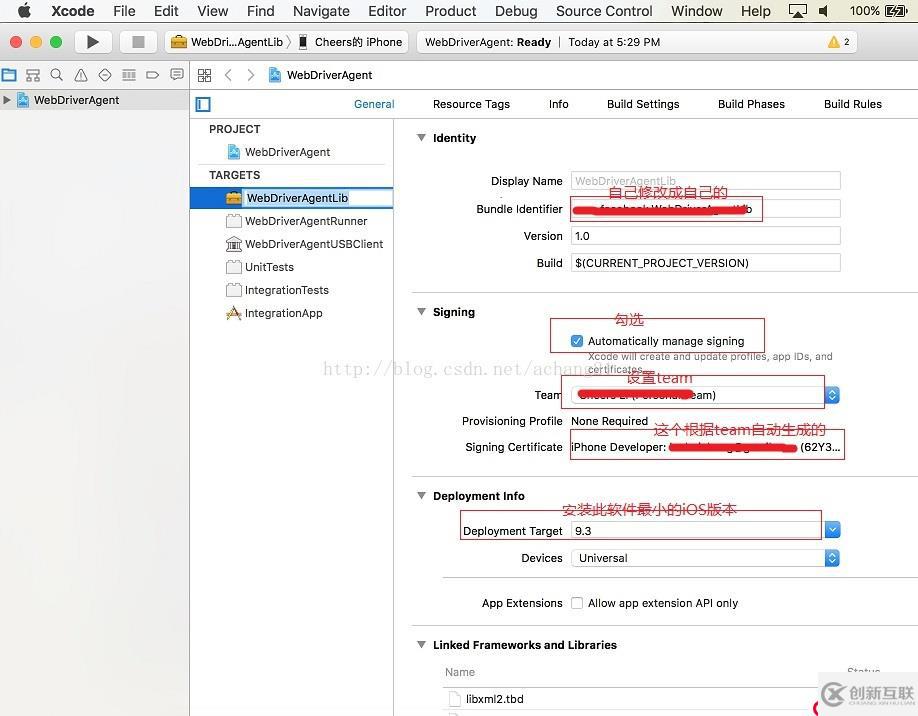Toggle the project and targets list sidebar icon

[204, 104]
